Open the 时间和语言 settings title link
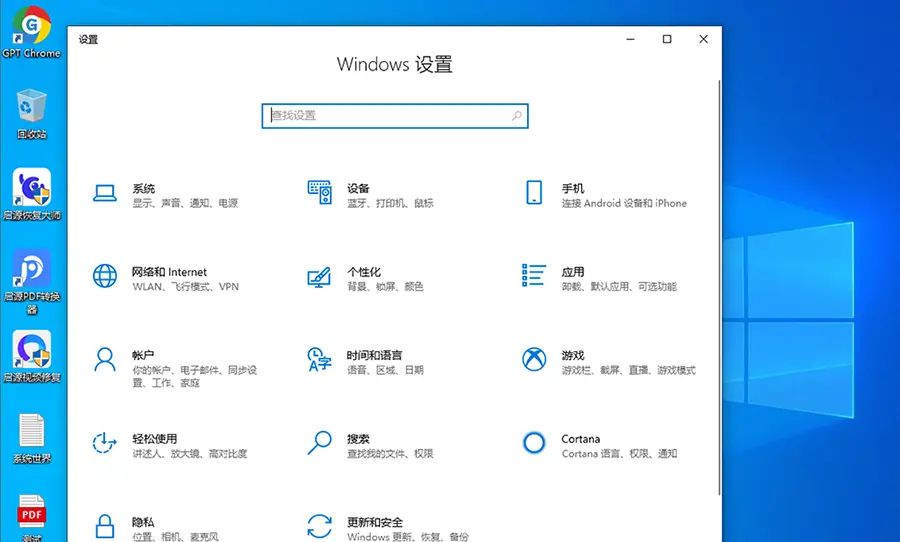The image size is (900, 542). point(374,355)
